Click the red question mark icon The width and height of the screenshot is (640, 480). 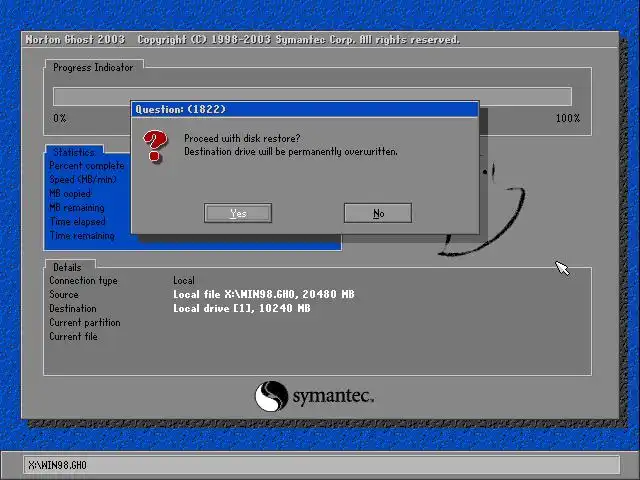coord(155,146)
